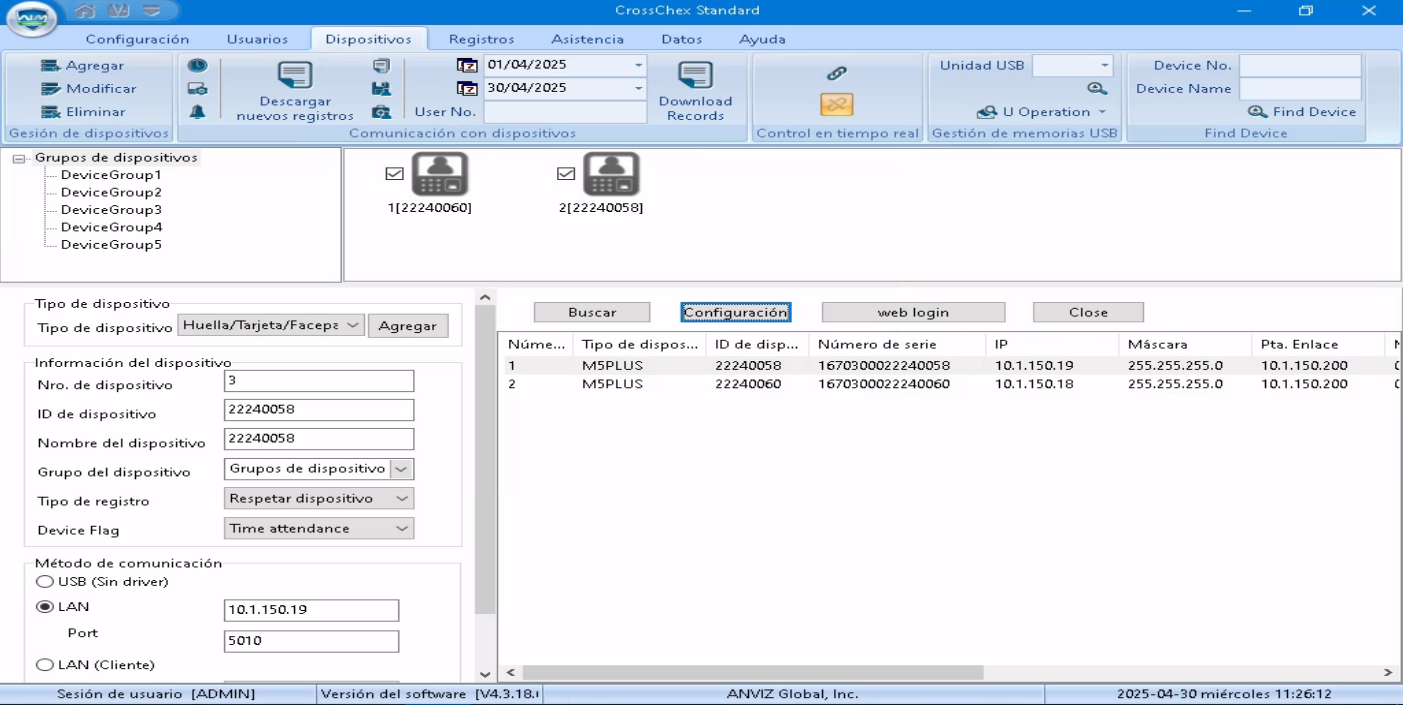
Task: Open the Usuarios ribbon tab
Action: (257, 39)
